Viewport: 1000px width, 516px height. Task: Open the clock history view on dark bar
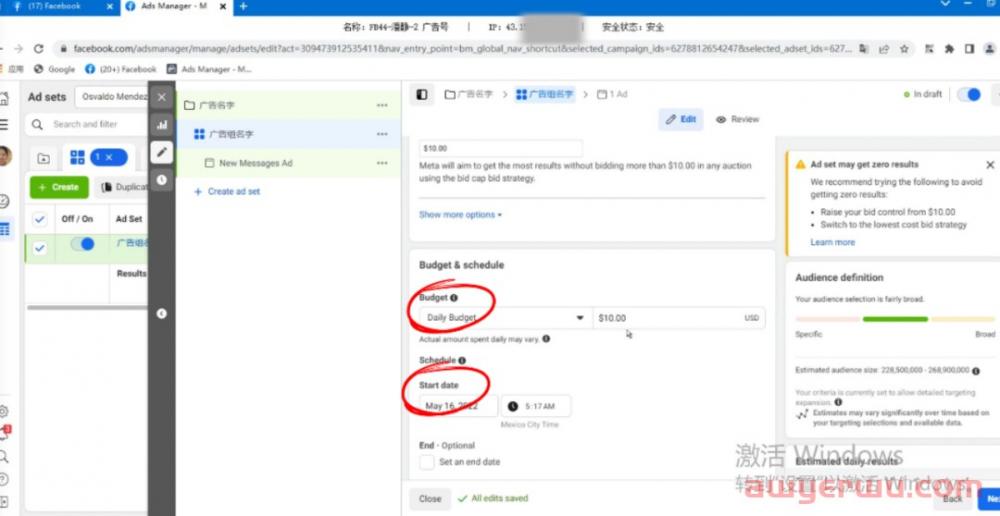point(161,180)
